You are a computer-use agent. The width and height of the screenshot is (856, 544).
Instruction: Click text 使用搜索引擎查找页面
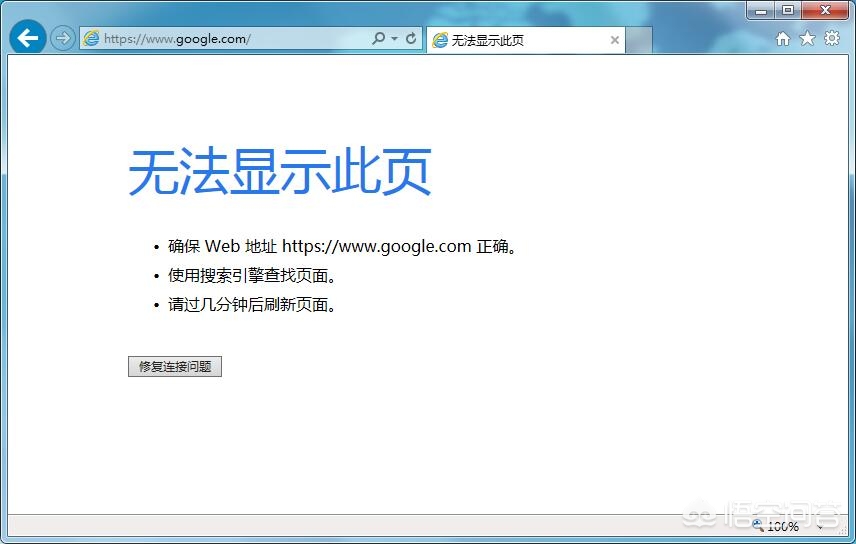251,275
